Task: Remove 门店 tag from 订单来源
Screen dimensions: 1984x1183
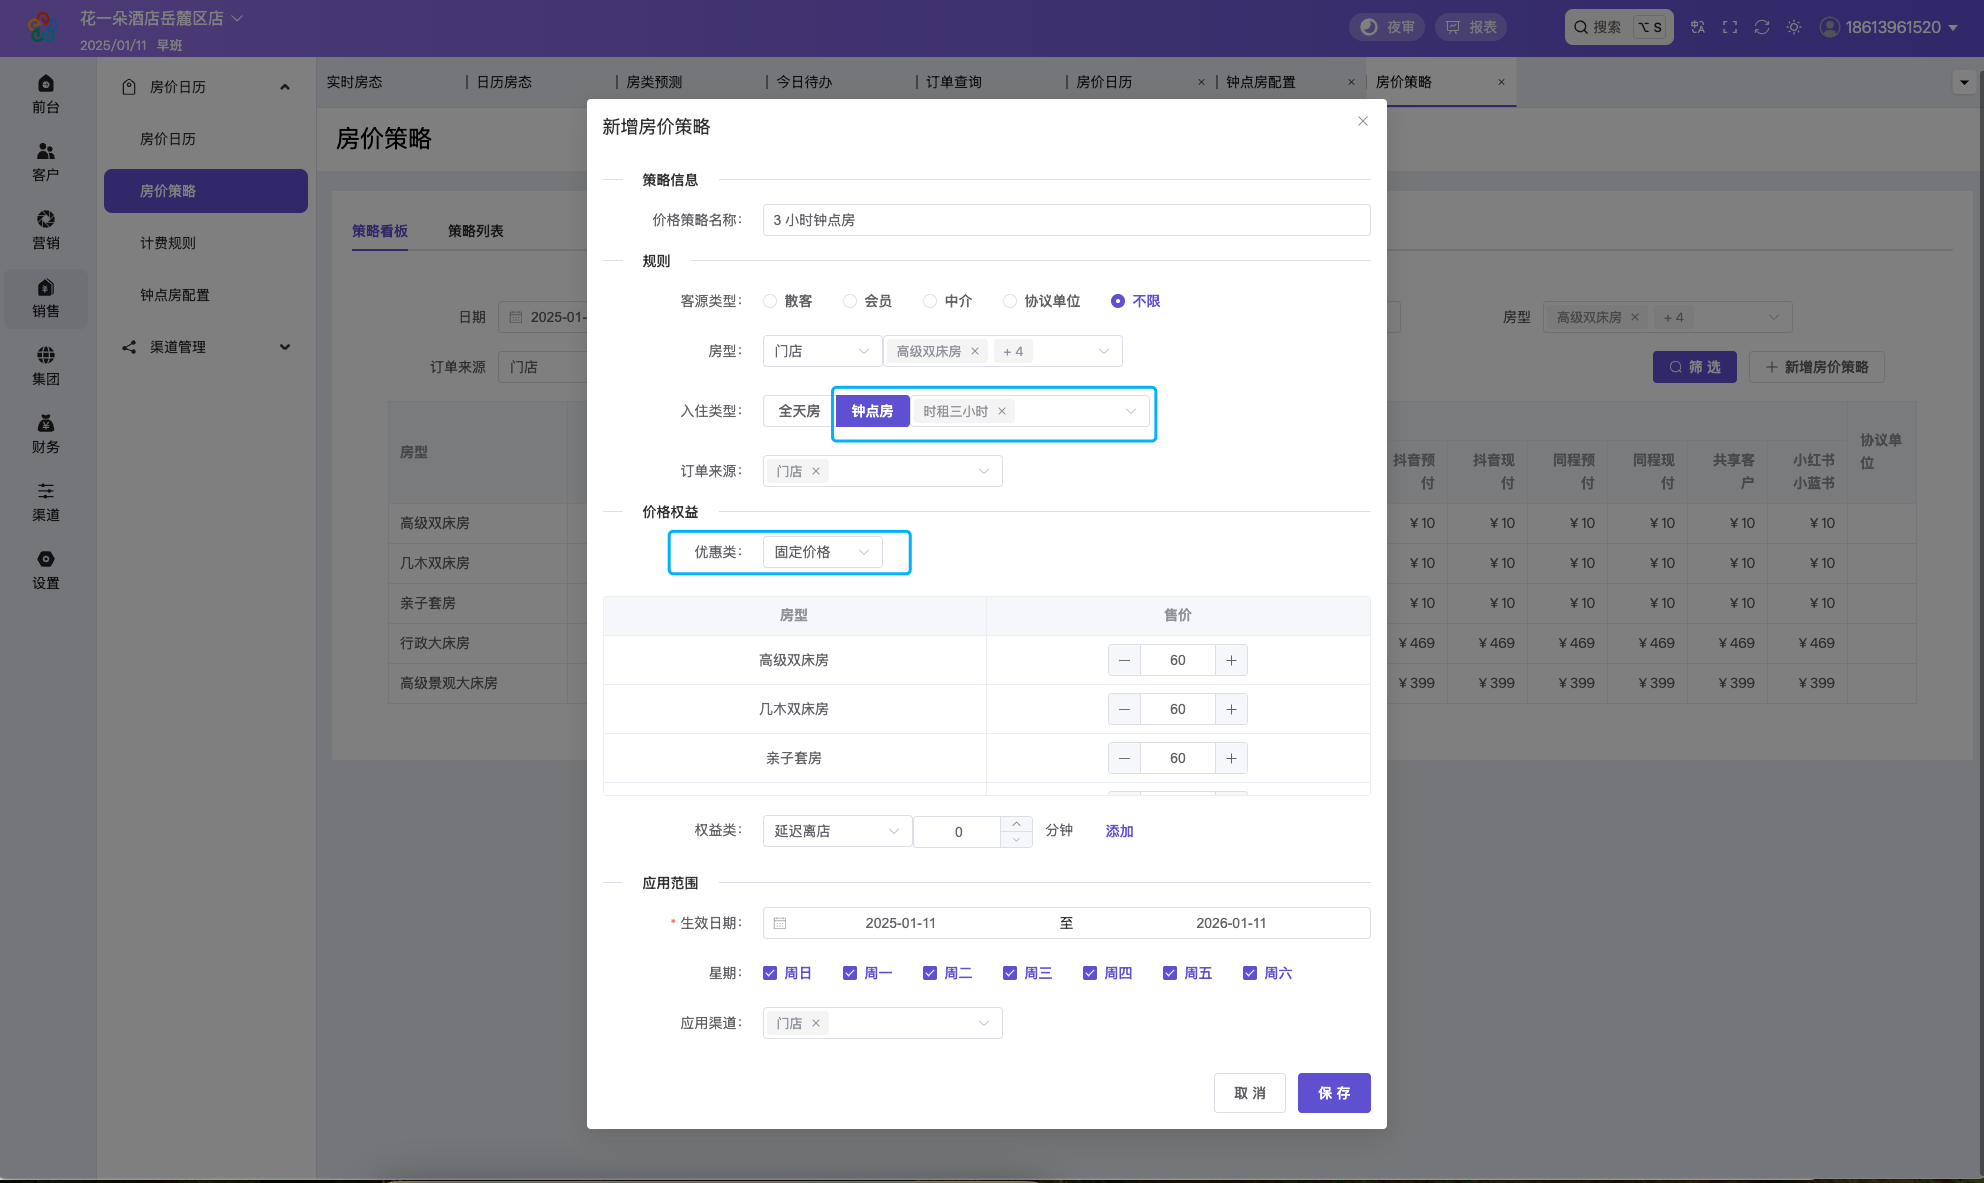Action: tap(816, 471)
